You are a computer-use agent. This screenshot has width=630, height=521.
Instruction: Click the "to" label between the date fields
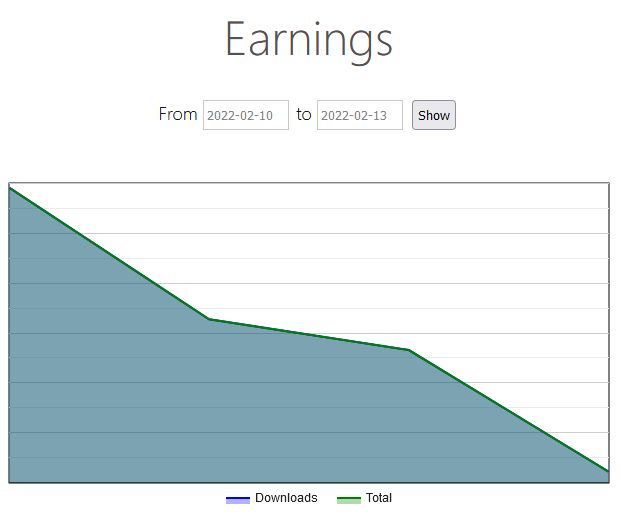point(304,114)
